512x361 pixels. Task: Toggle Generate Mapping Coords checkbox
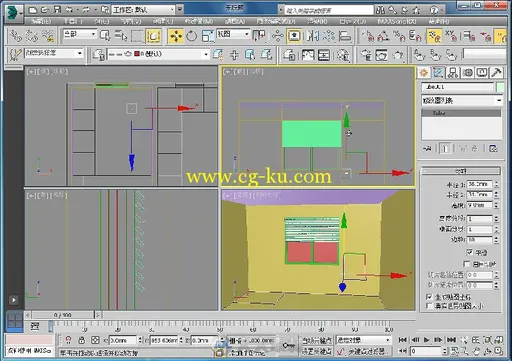[x=429, y=296]
